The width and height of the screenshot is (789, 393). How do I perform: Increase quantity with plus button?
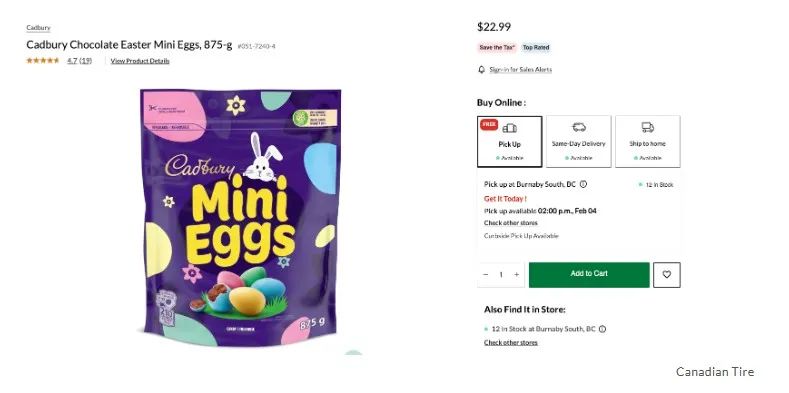click(x=516, y=274)
